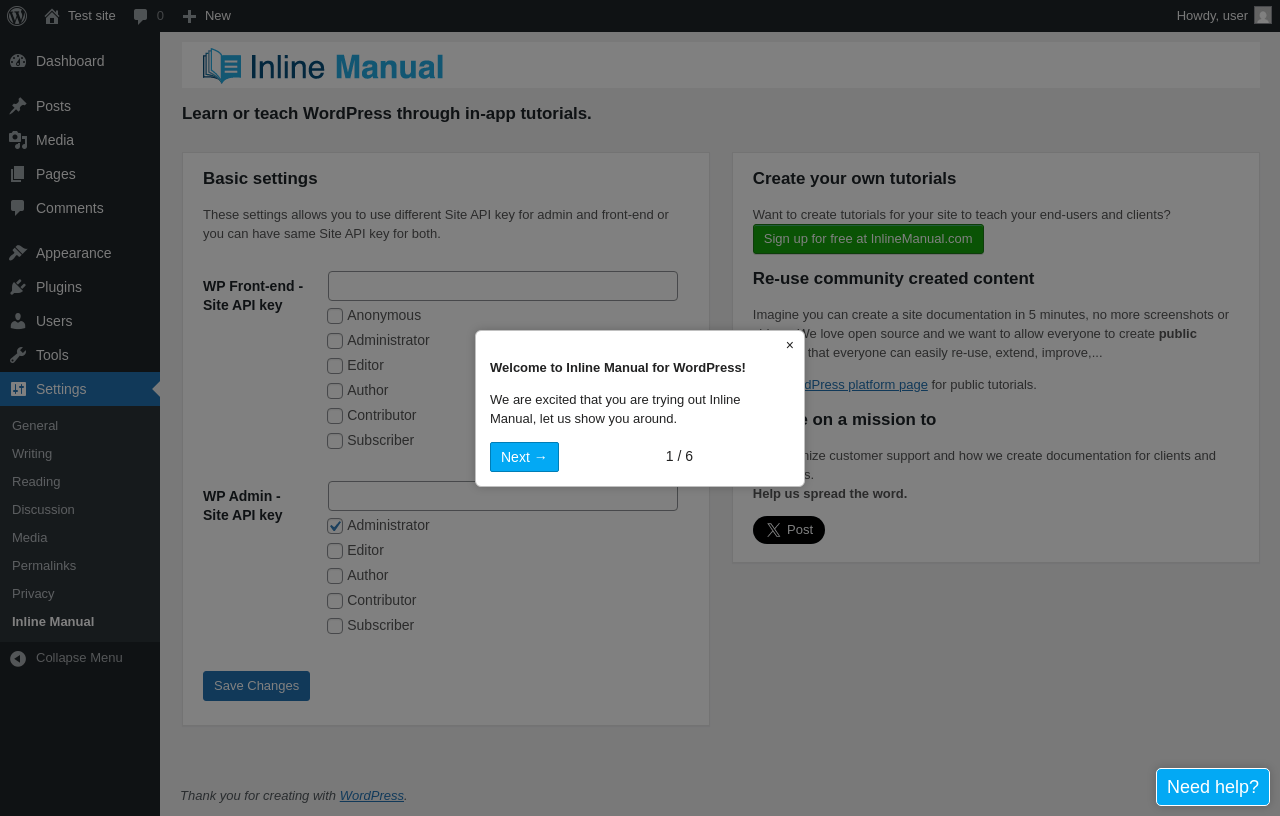The height and width of the screenshot is (816, 1280).
Task: Check Contributor under WP Admin key
Action: point(335,601)
